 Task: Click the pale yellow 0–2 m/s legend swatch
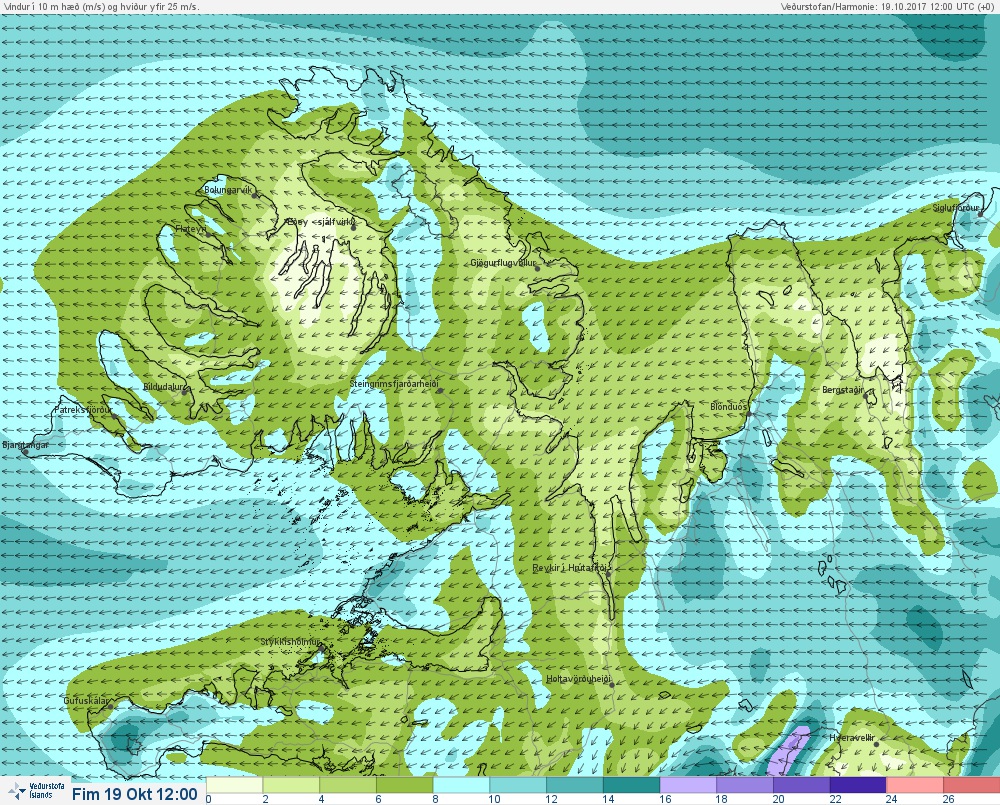tap(234, 785)
